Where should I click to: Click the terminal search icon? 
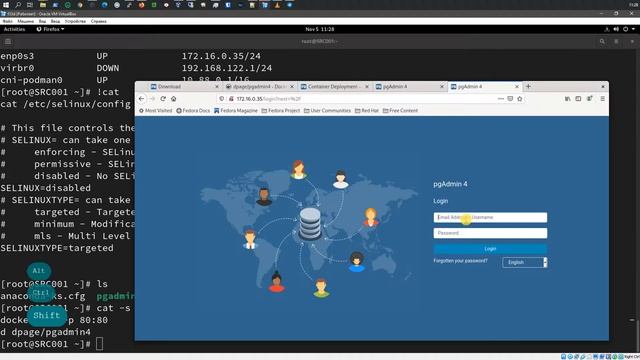coord(602,41)
